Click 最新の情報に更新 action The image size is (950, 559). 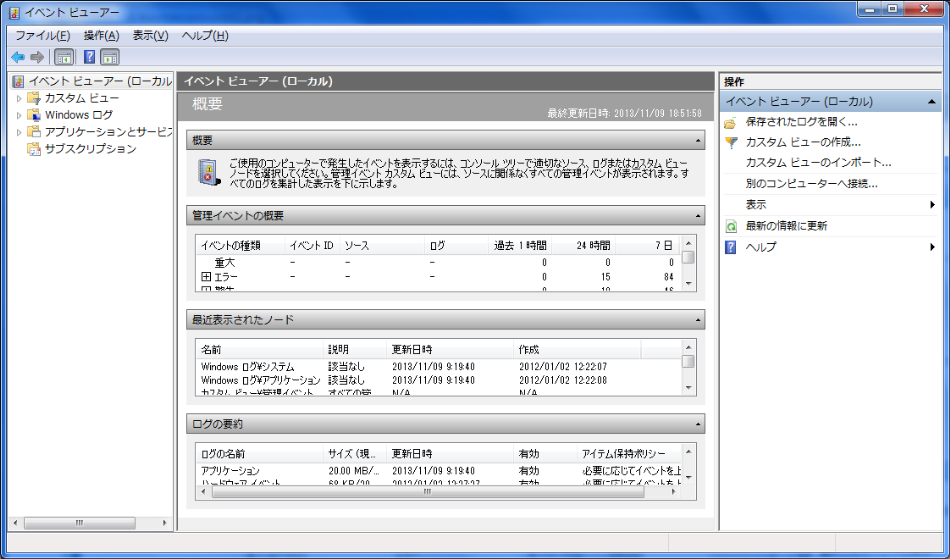[x=786, y=226]
